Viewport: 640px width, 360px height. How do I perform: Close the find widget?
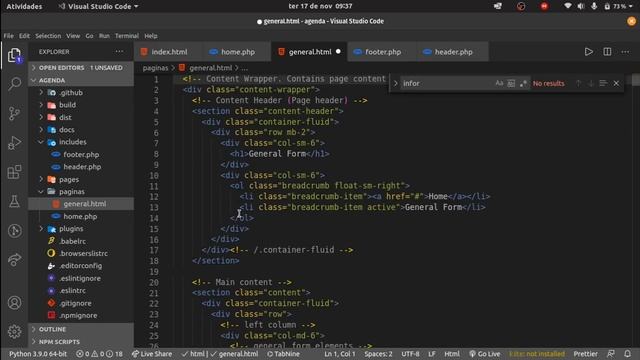(x=616, y=83)
